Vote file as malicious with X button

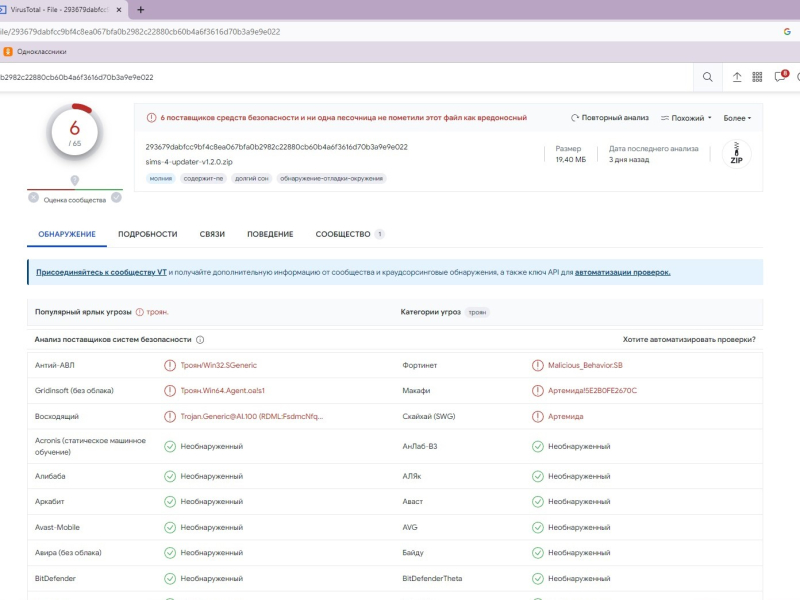pyautogui.click(x=34, y=198)
